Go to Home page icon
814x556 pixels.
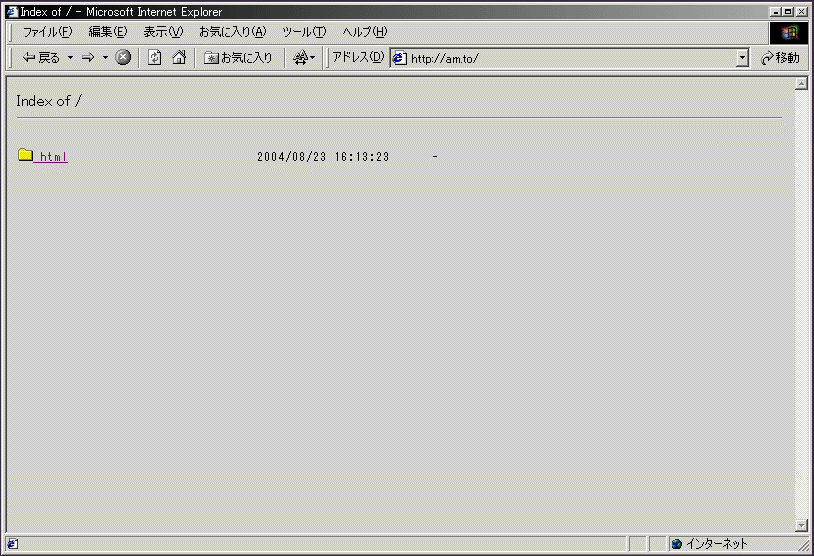[179, 58]
